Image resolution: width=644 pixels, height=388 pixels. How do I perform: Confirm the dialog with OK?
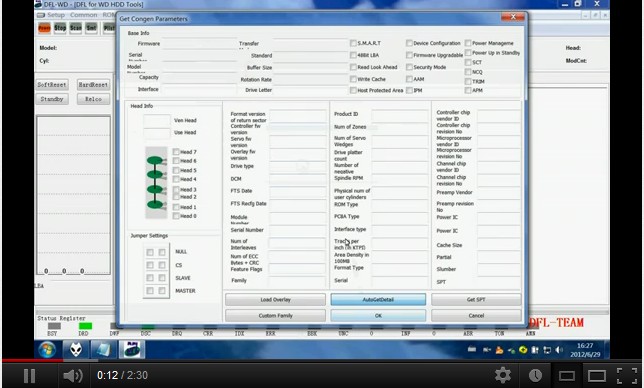pos(378,316)
